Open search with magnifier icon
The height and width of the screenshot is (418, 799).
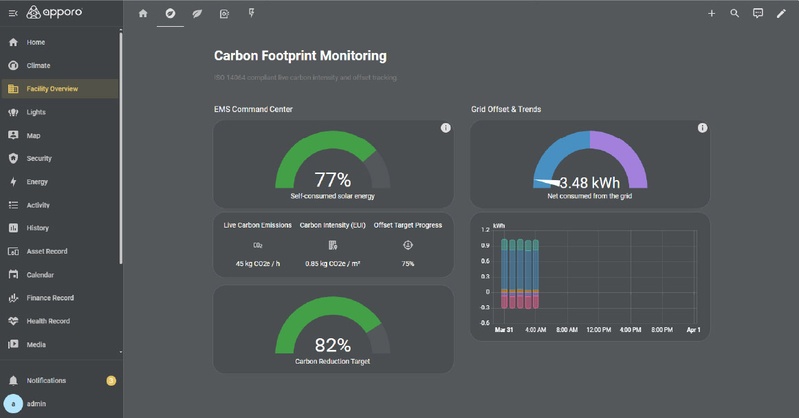tap(734, 13)
